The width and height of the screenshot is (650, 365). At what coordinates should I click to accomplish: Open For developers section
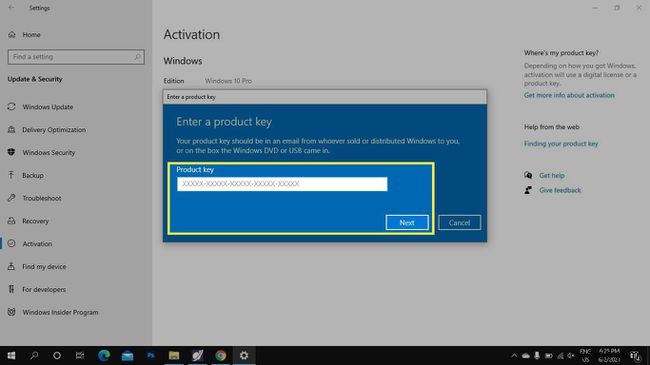(44, 289)
